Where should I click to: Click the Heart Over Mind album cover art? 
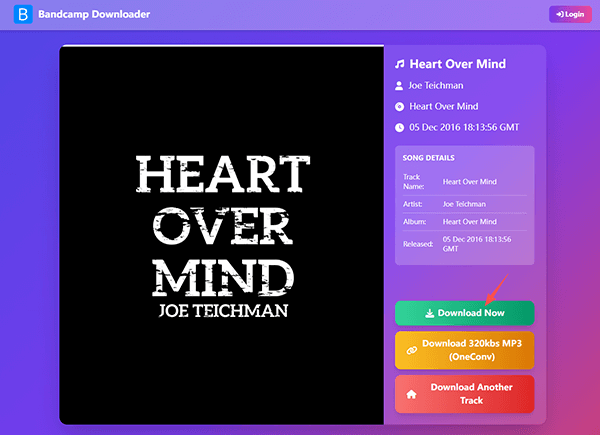coord(222,235)
